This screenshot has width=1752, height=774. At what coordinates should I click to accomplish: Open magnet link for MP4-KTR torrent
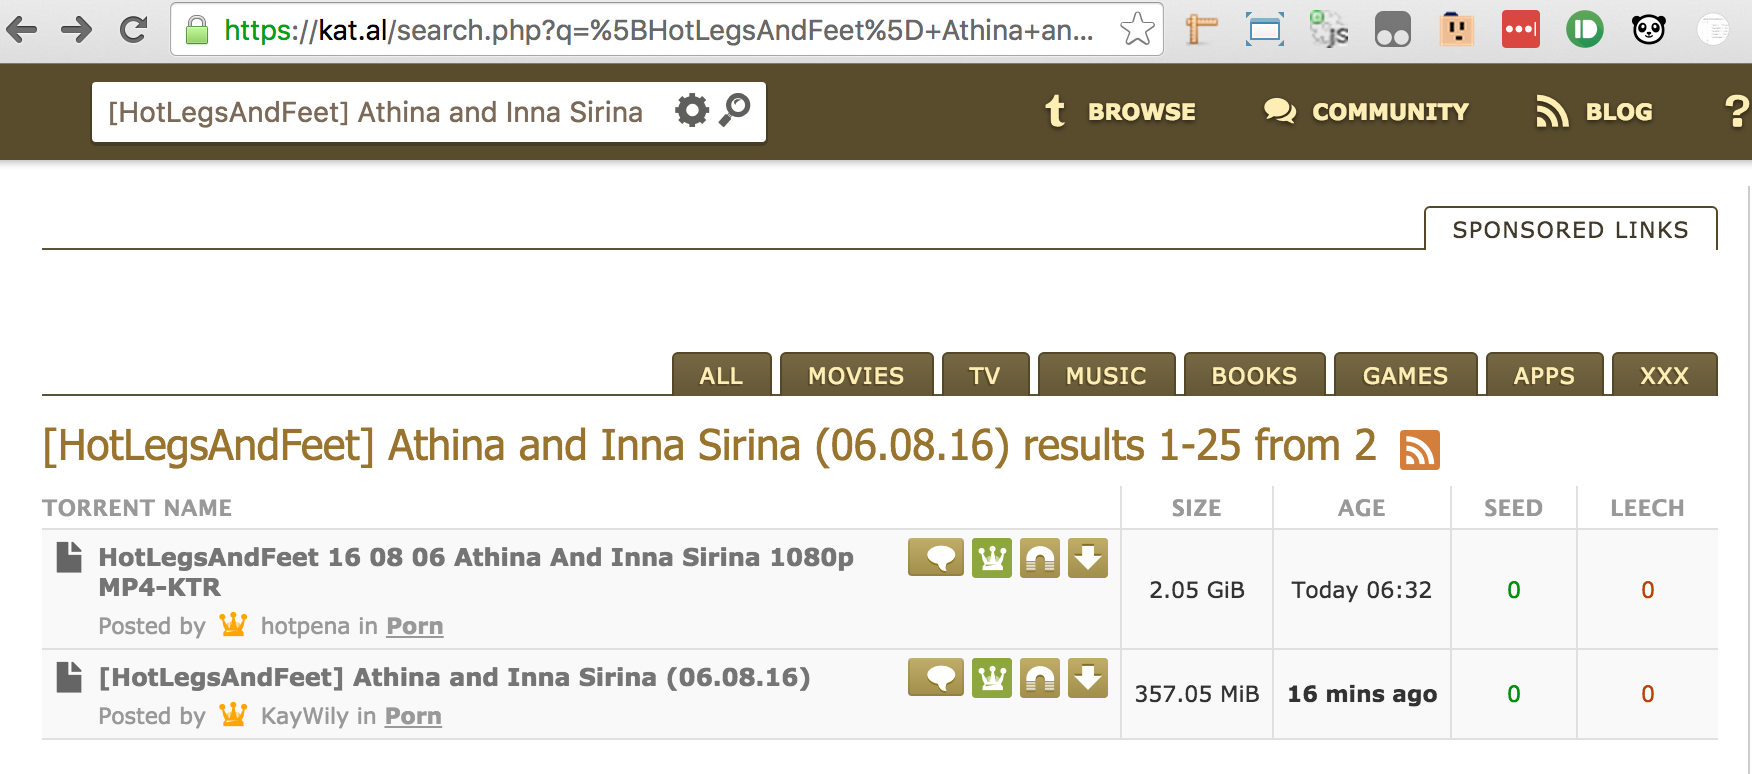coord(1040,558)
